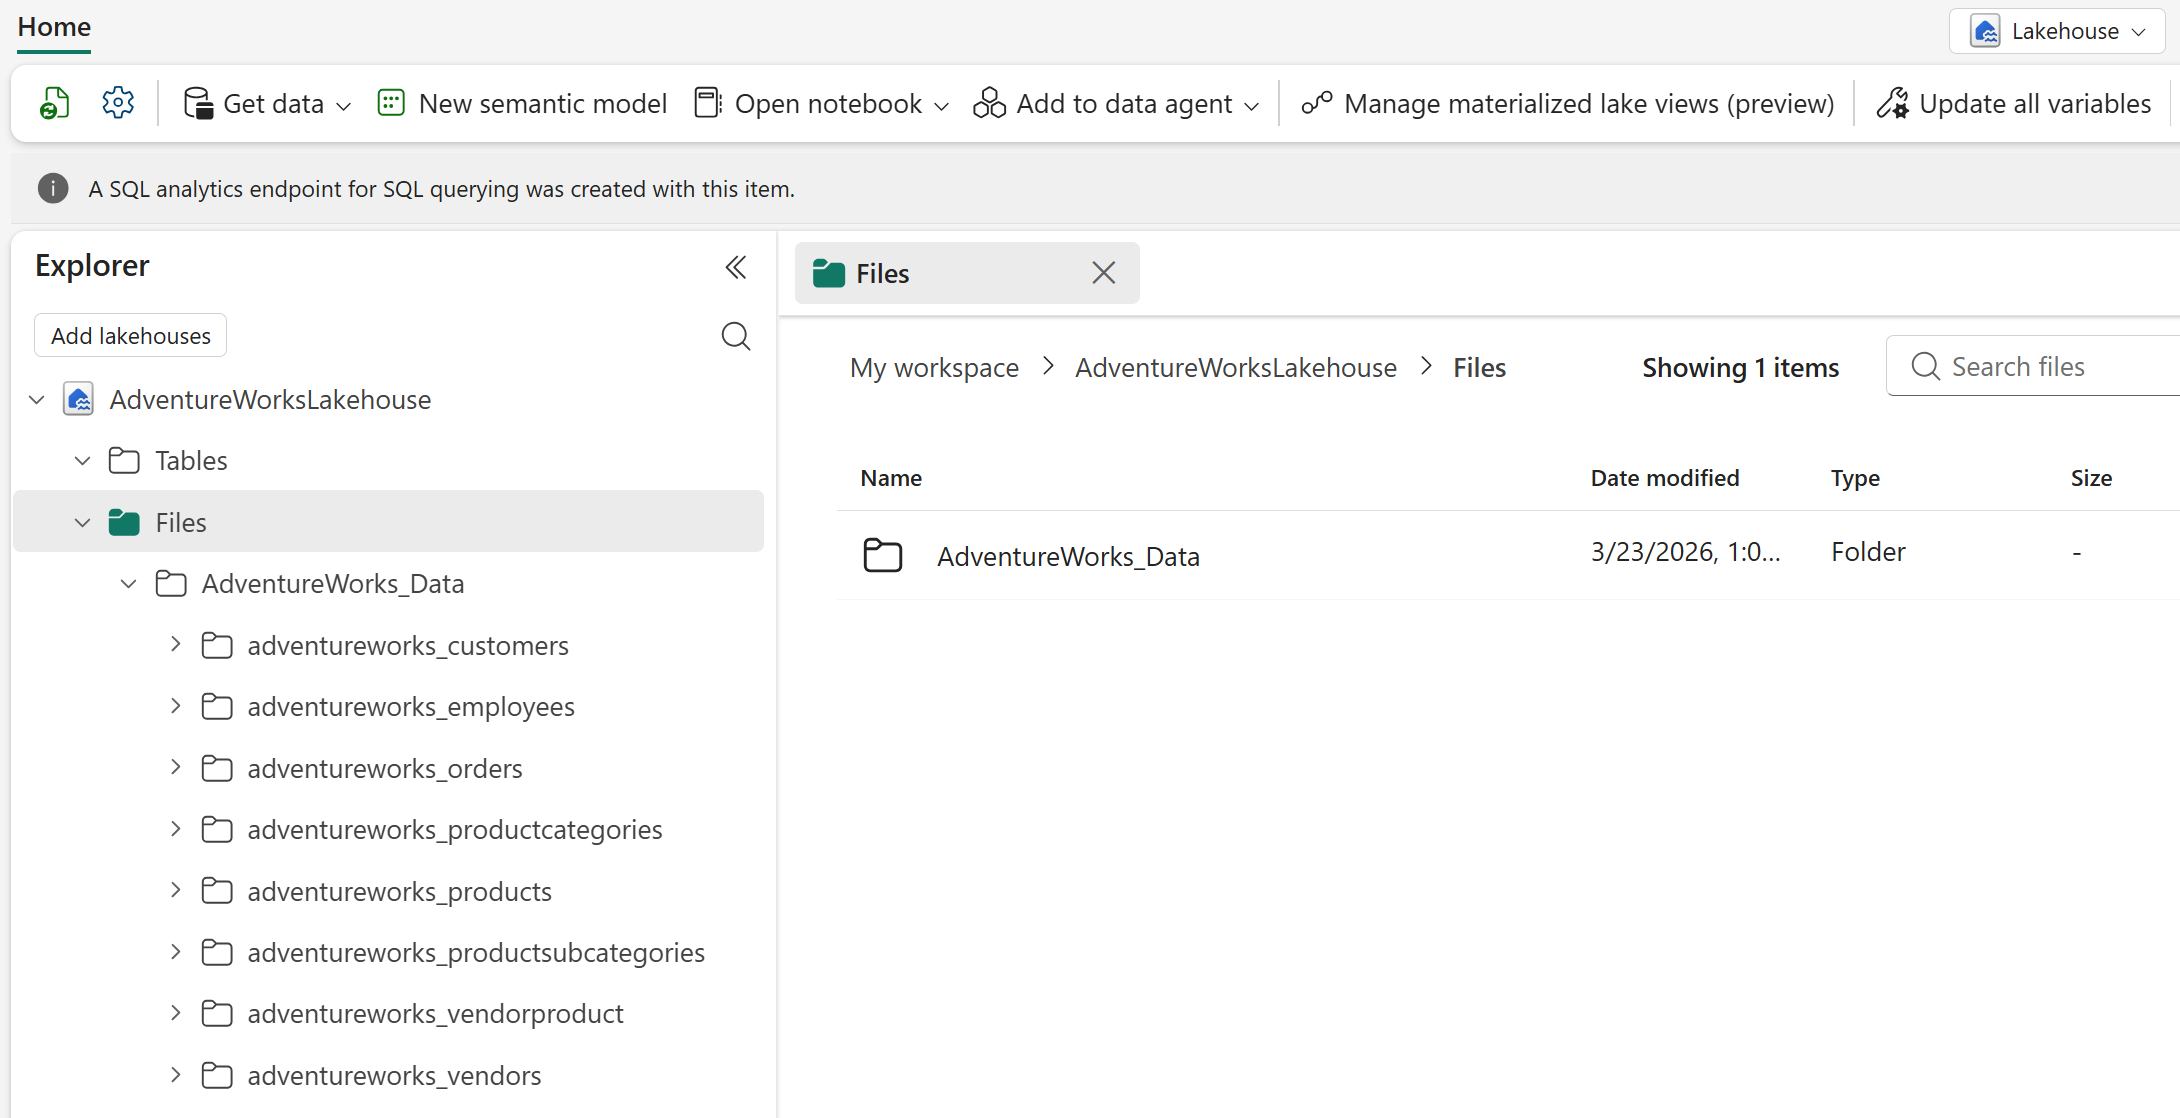Expand the adventureworks_customers folder
The width and height of the screenshot is (2180, 1118).
coord(176,645)
